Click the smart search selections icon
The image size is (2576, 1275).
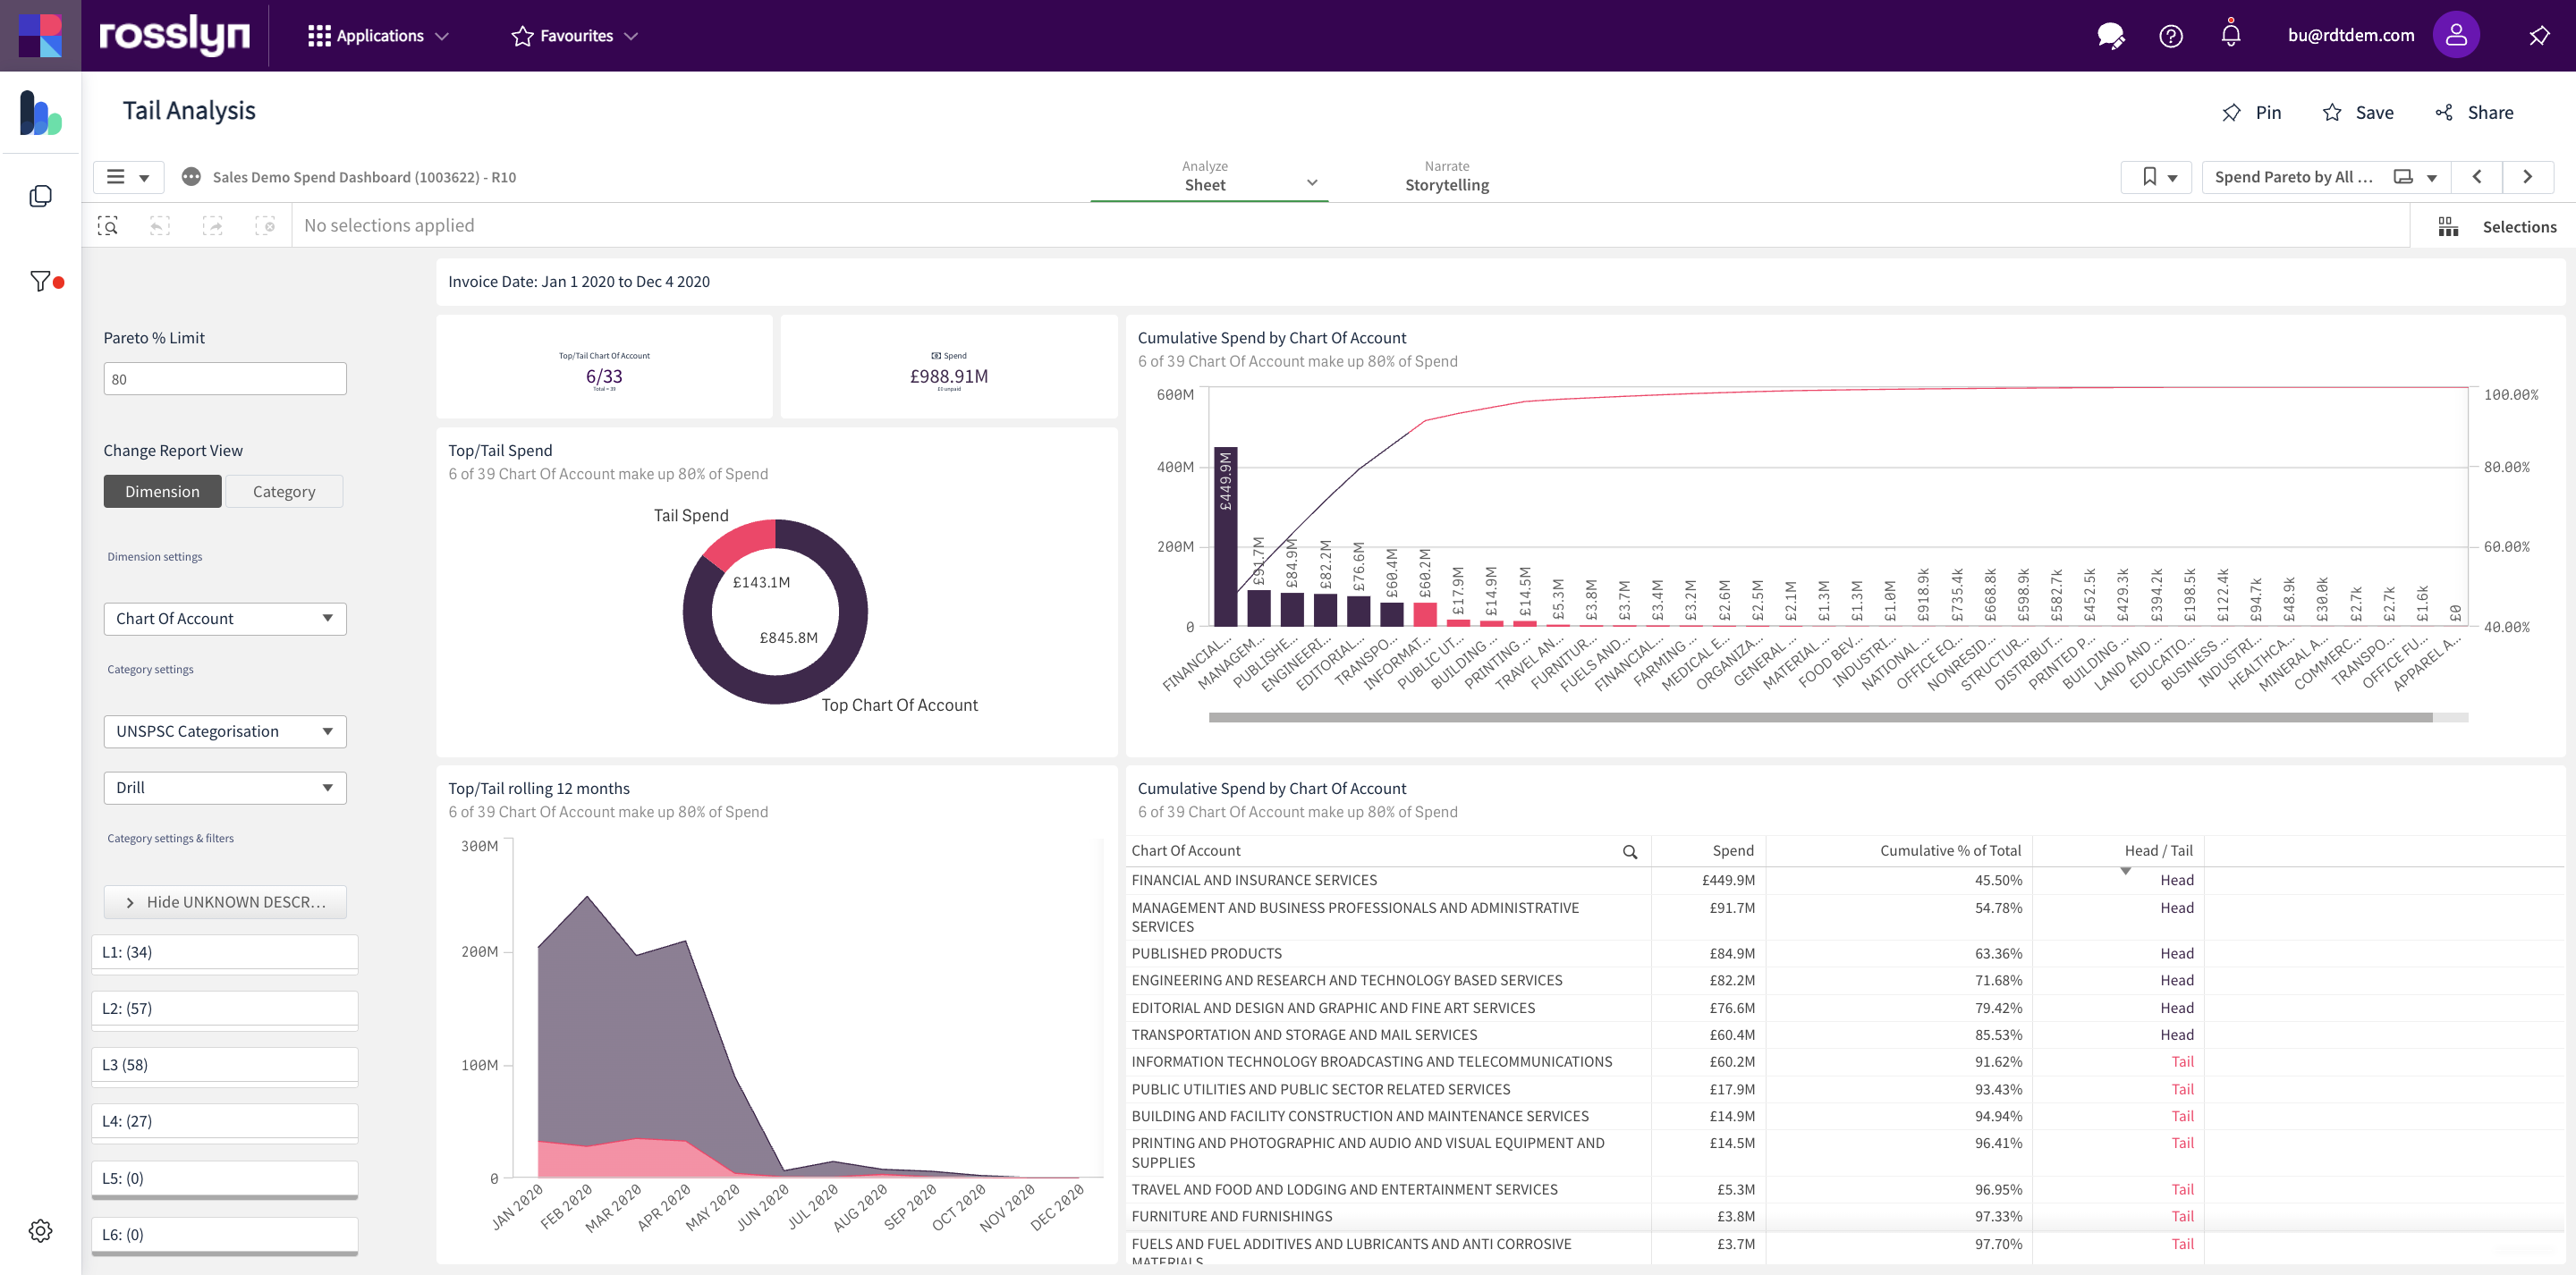[x=108, y=226]
